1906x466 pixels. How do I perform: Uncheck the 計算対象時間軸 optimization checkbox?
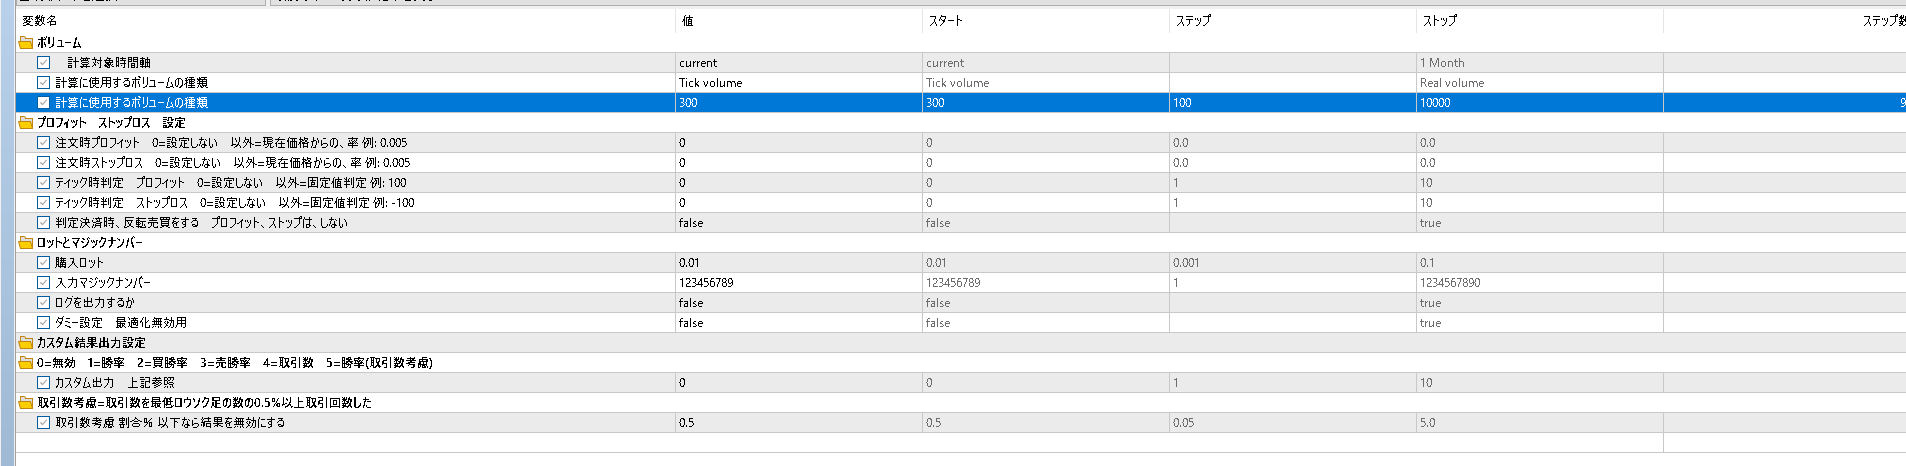pos(44,63)
